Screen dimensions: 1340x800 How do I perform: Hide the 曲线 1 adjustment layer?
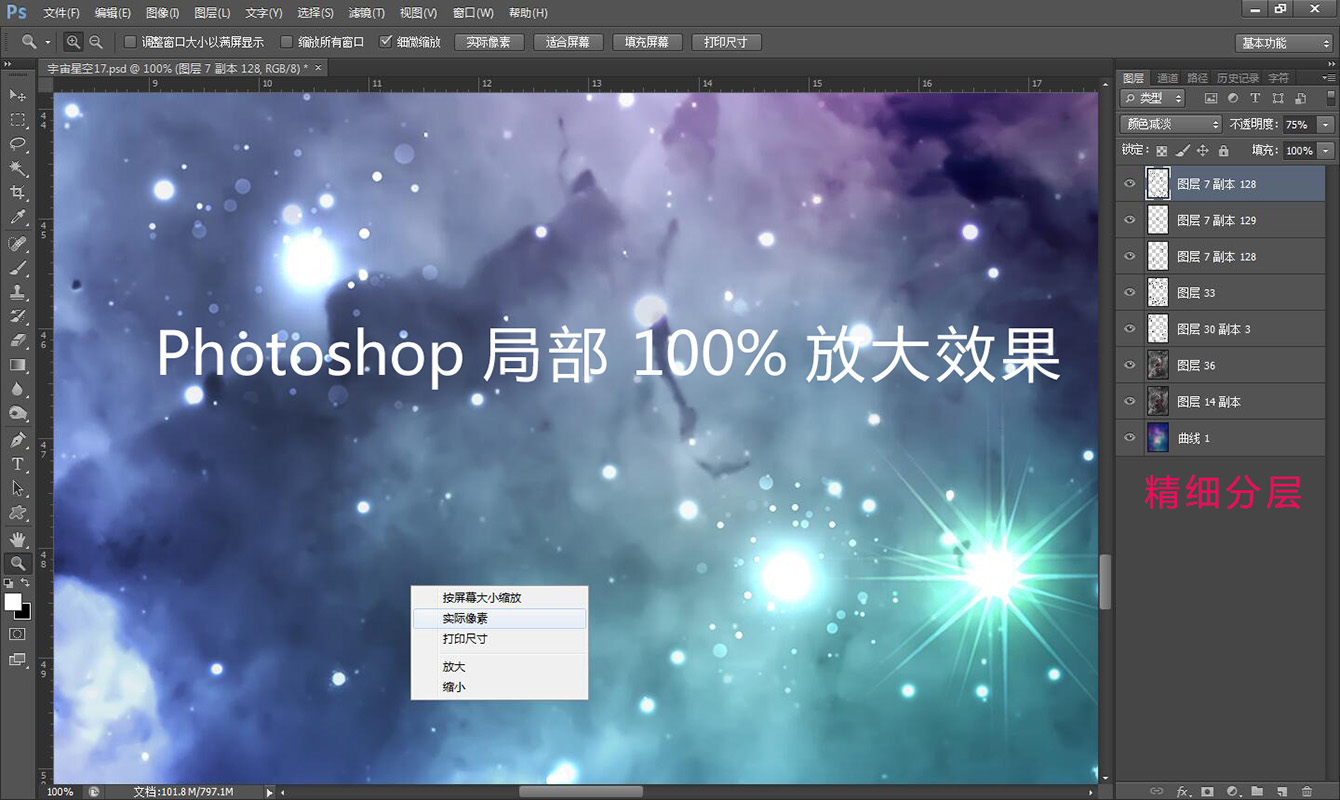(x=1130, y=438)
